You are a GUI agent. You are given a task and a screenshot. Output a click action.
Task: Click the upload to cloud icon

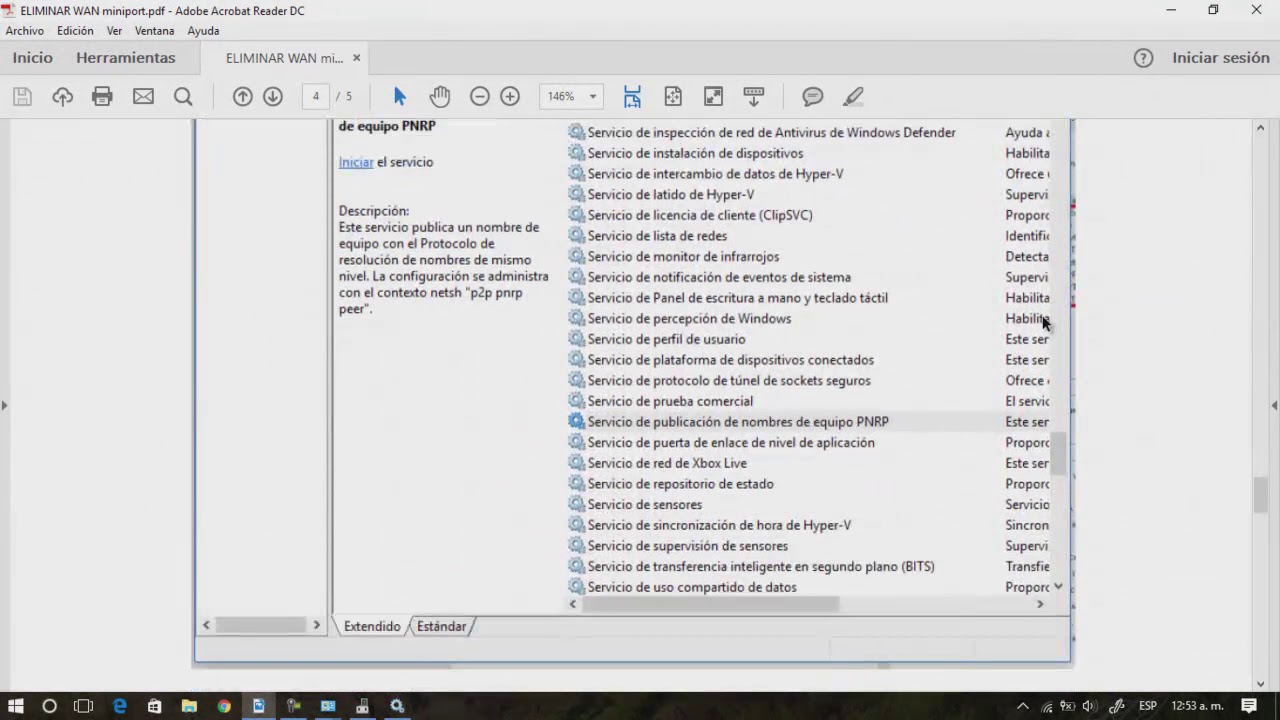click(62, 97)
